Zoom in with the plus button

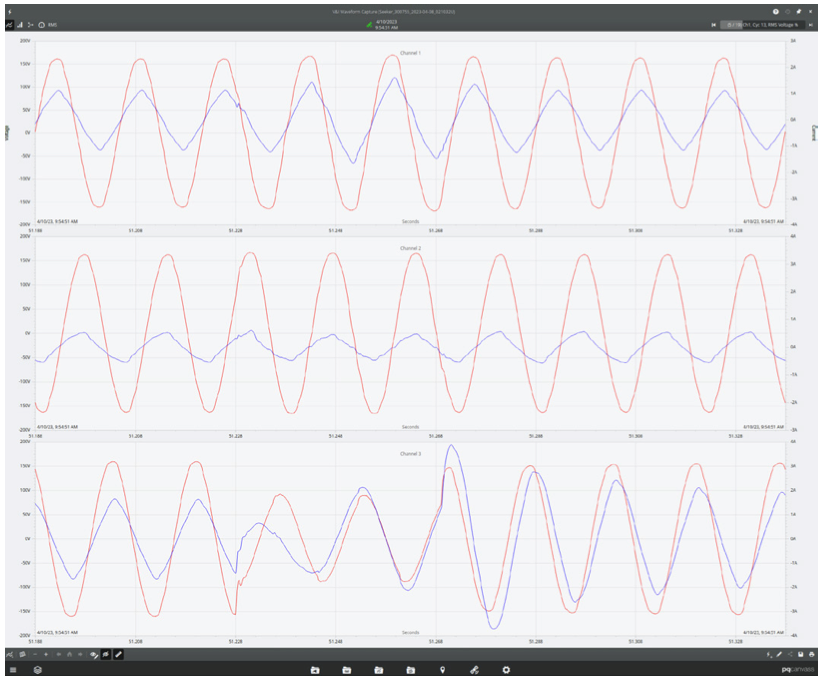46,654
